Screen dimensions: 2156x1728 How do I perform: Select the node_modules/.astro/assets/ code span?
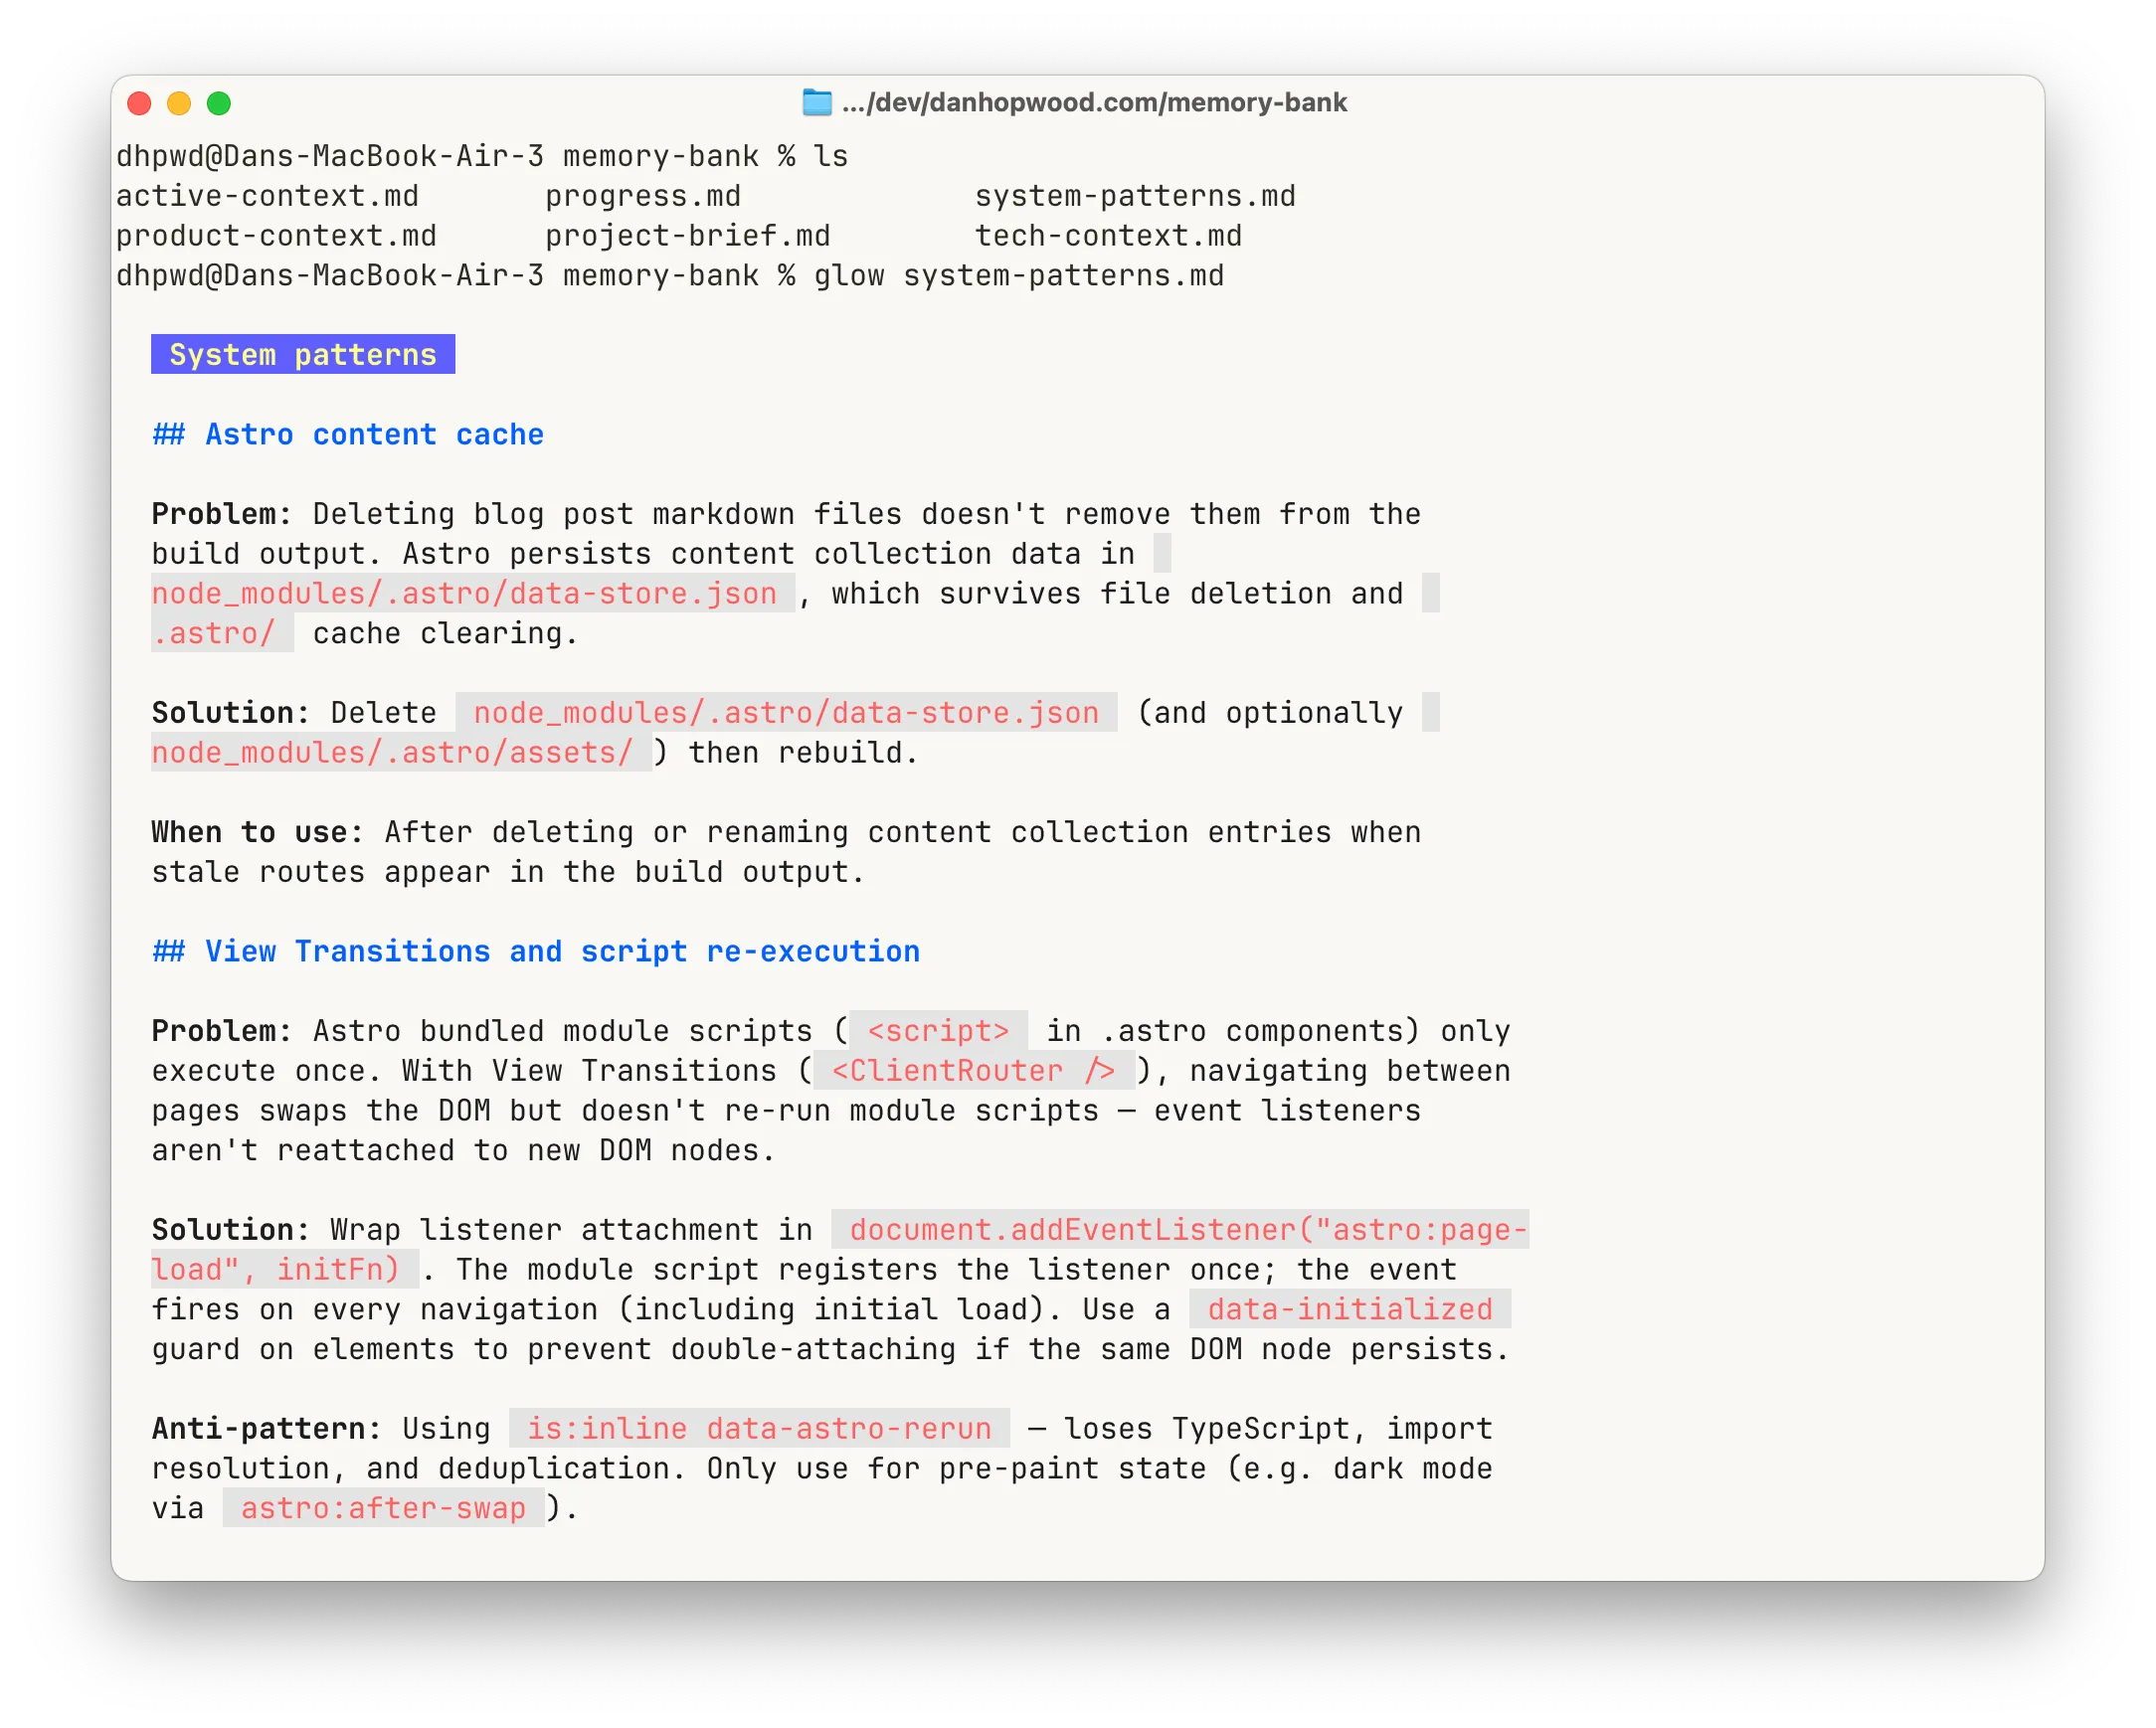393,752
